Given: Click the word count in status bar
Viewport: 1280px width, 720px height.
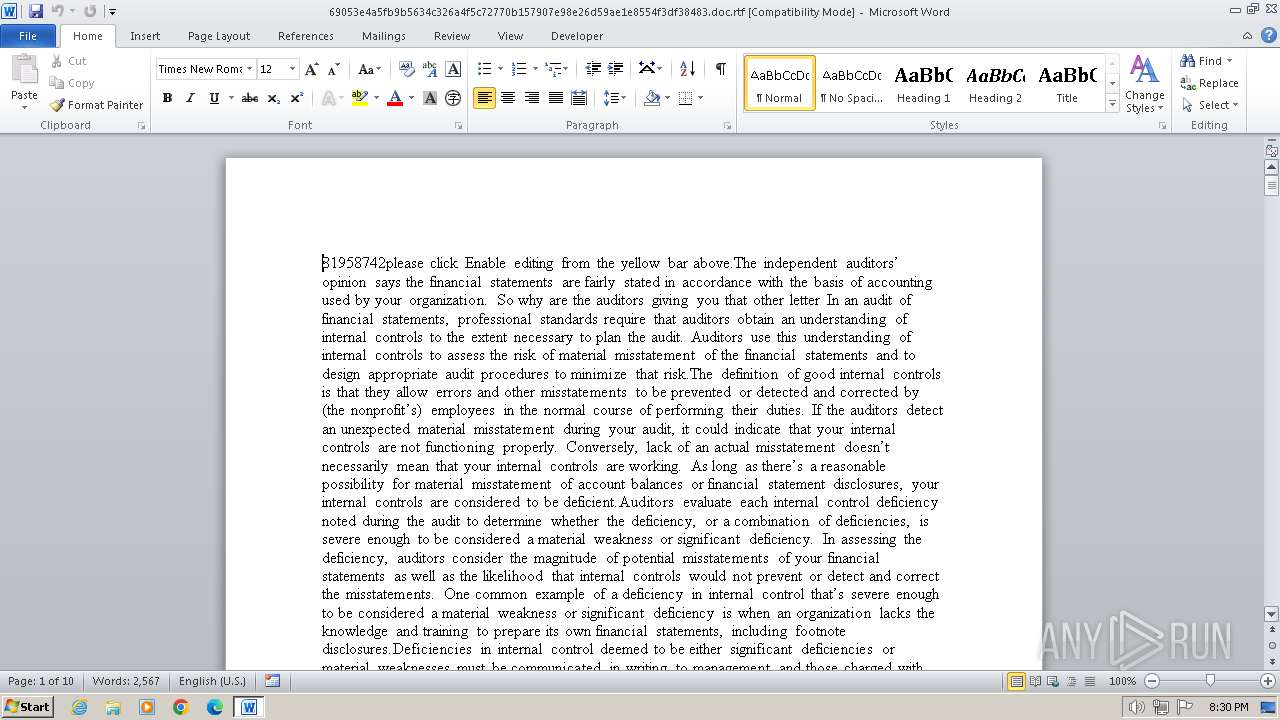Looking at the screenshot, I should pos(126,681).
